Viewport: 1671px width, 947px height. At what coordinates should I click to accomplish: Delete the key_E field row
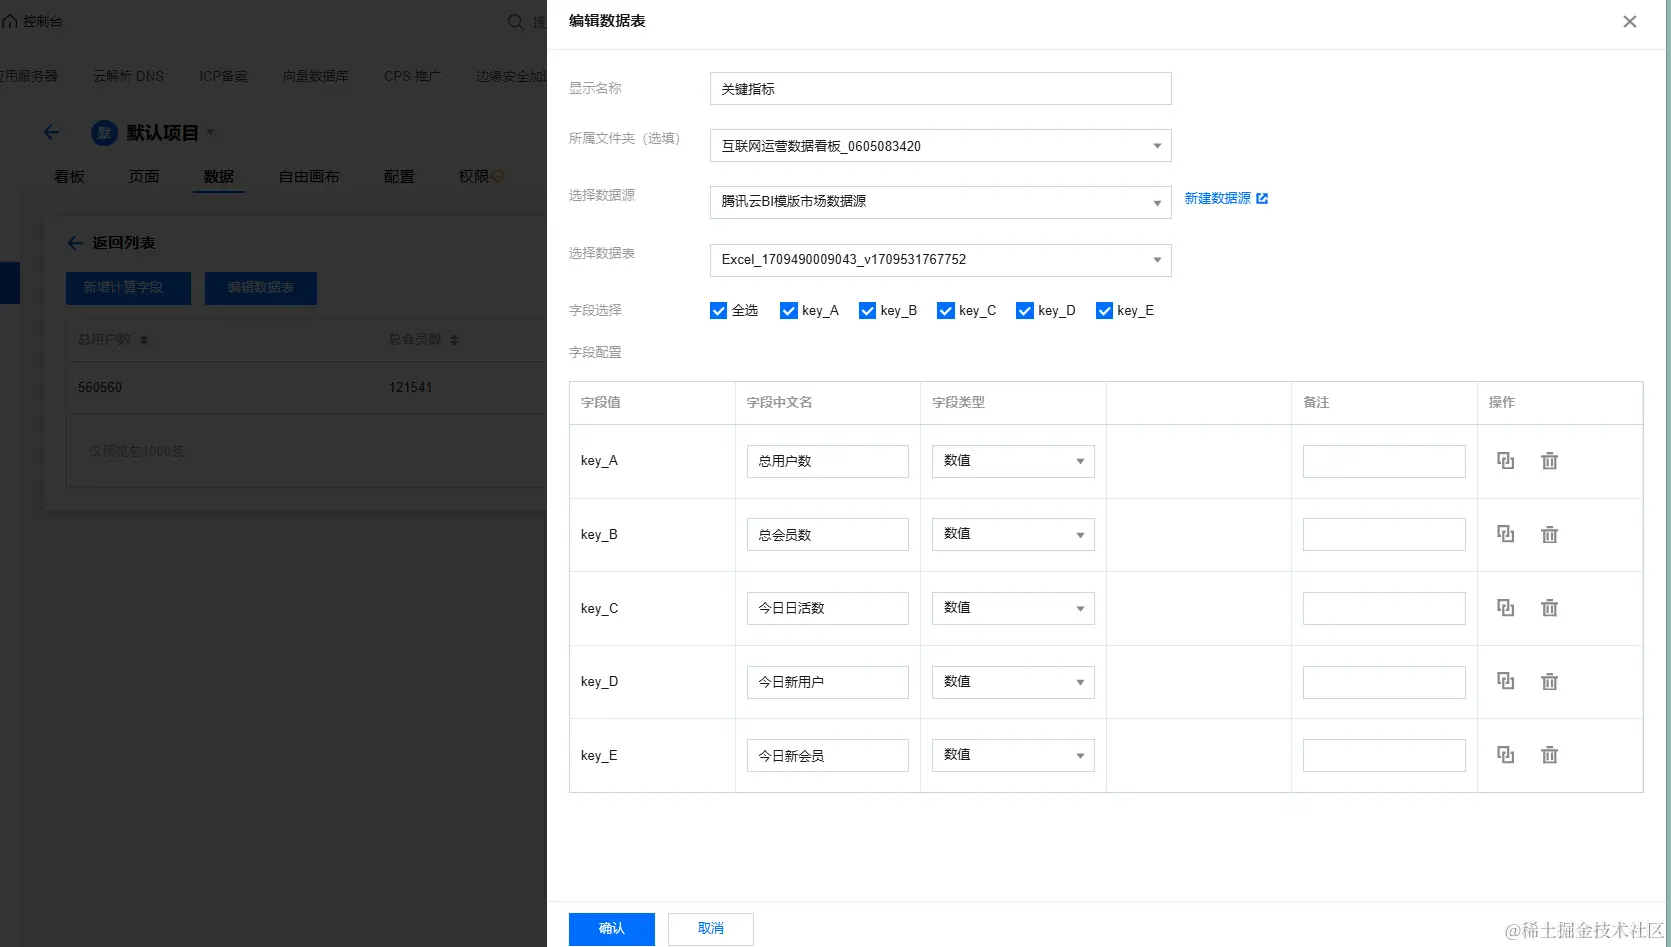pos(1549,755)
